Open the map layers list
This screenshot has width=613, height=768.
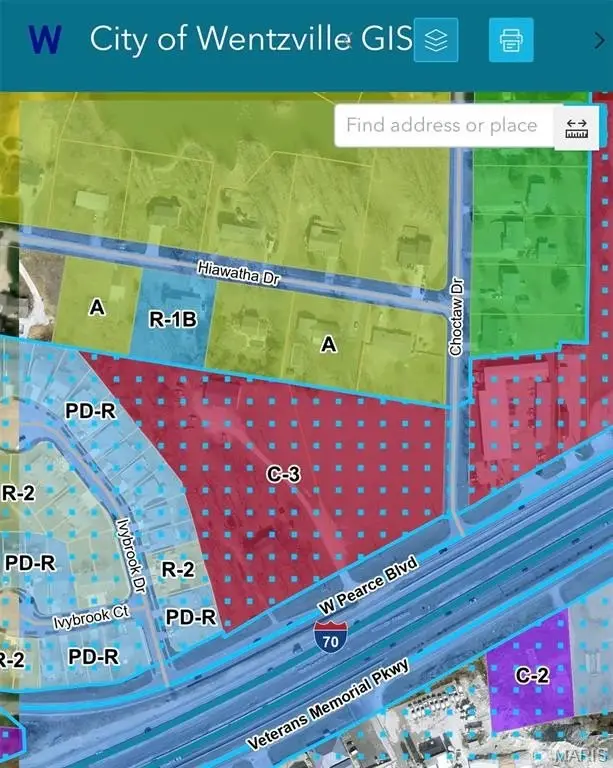436,40
